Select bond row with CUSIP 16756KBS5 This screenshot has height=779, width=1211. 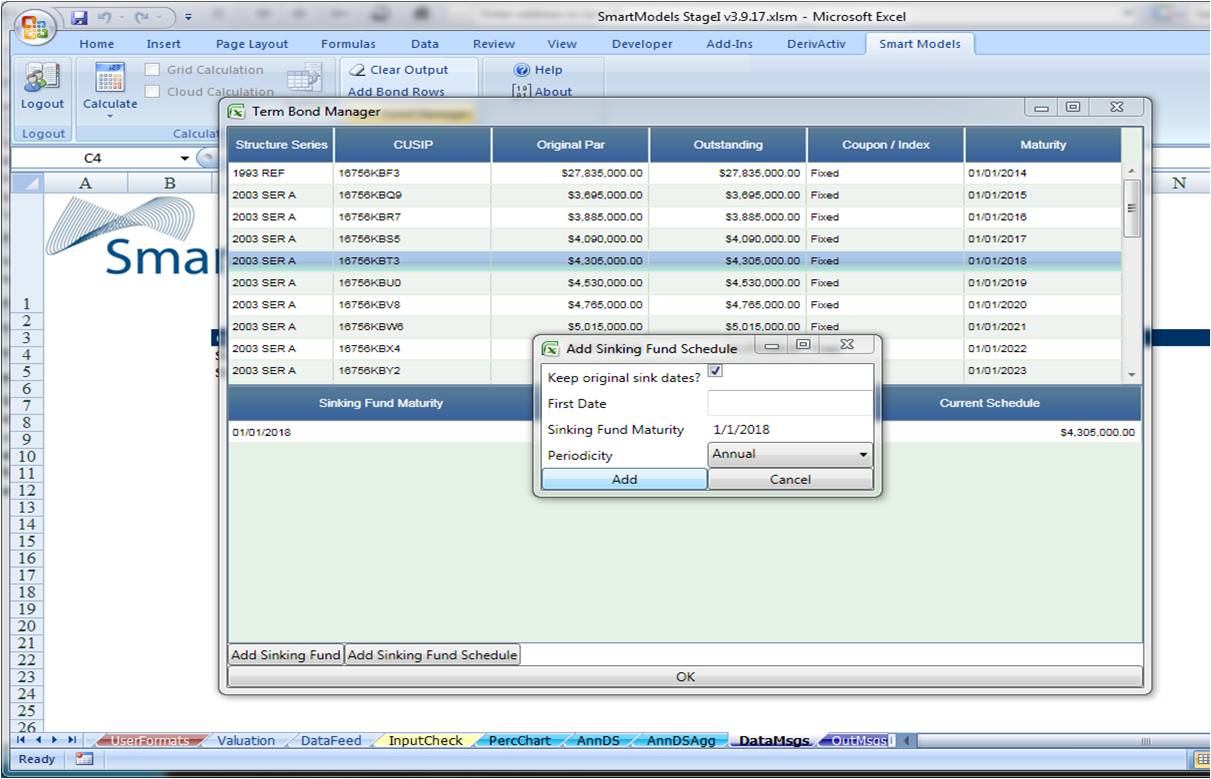pyautogui.click(x=675, y=239)
